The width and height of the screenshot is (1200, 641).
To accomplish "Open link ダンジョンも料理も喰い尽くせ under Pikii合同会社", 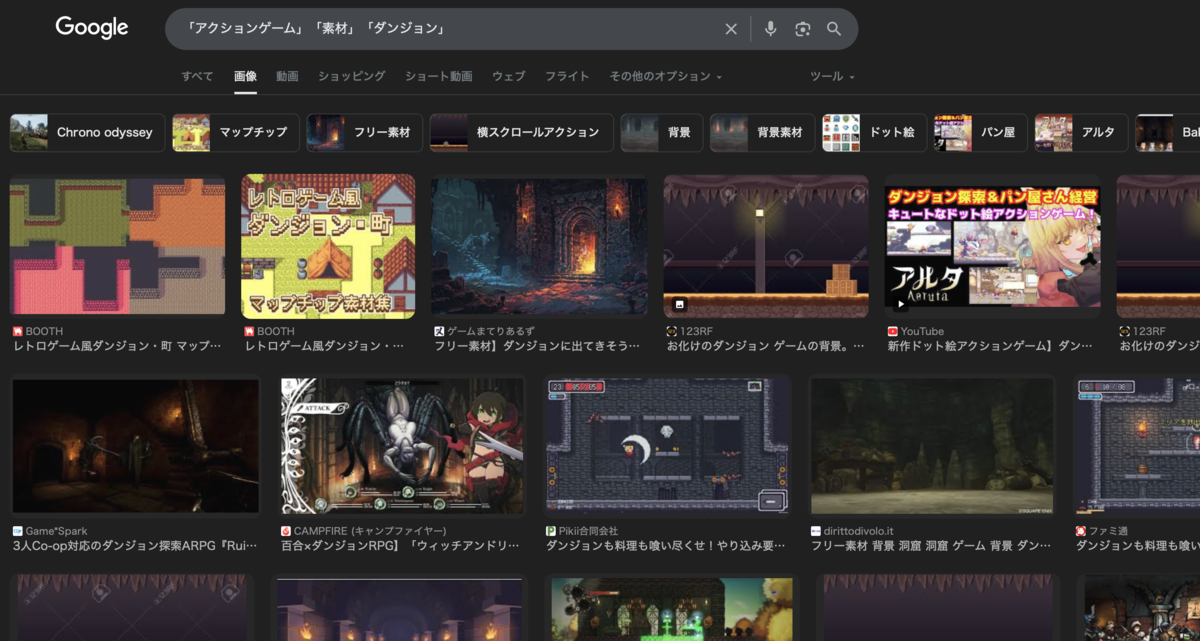I will (665, 546).
